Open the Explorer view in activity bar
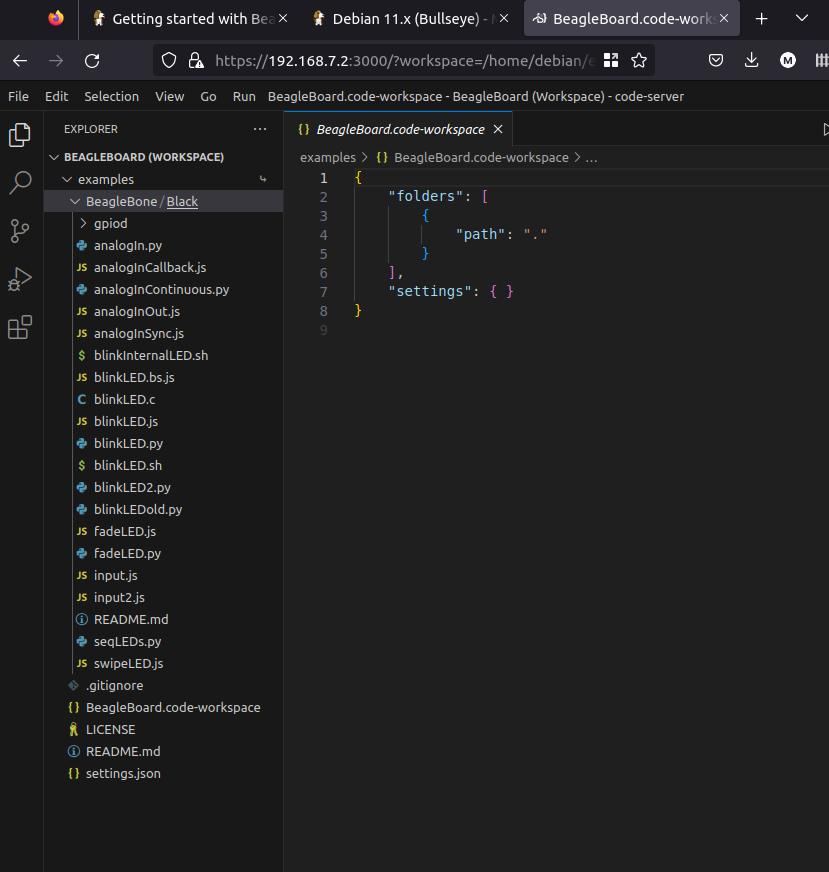The height and width of the screenshot is (872, 829). pos(20,135)
